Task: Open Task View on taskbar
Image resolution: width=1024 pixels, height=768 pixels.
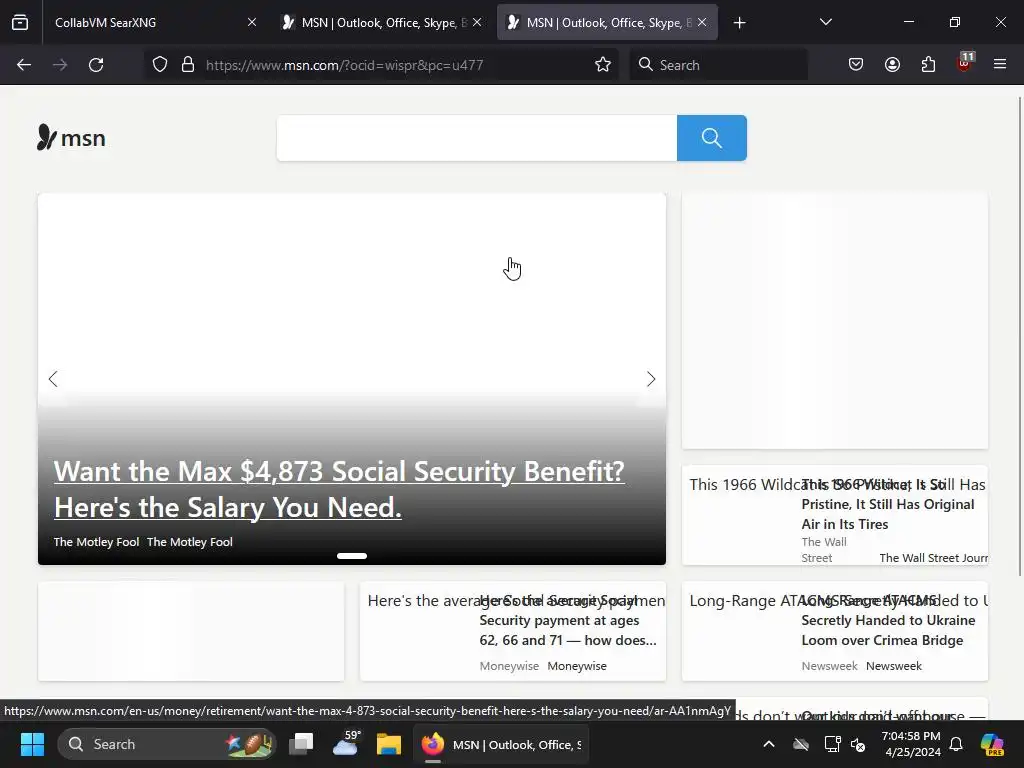Action: tap(302, 744)
